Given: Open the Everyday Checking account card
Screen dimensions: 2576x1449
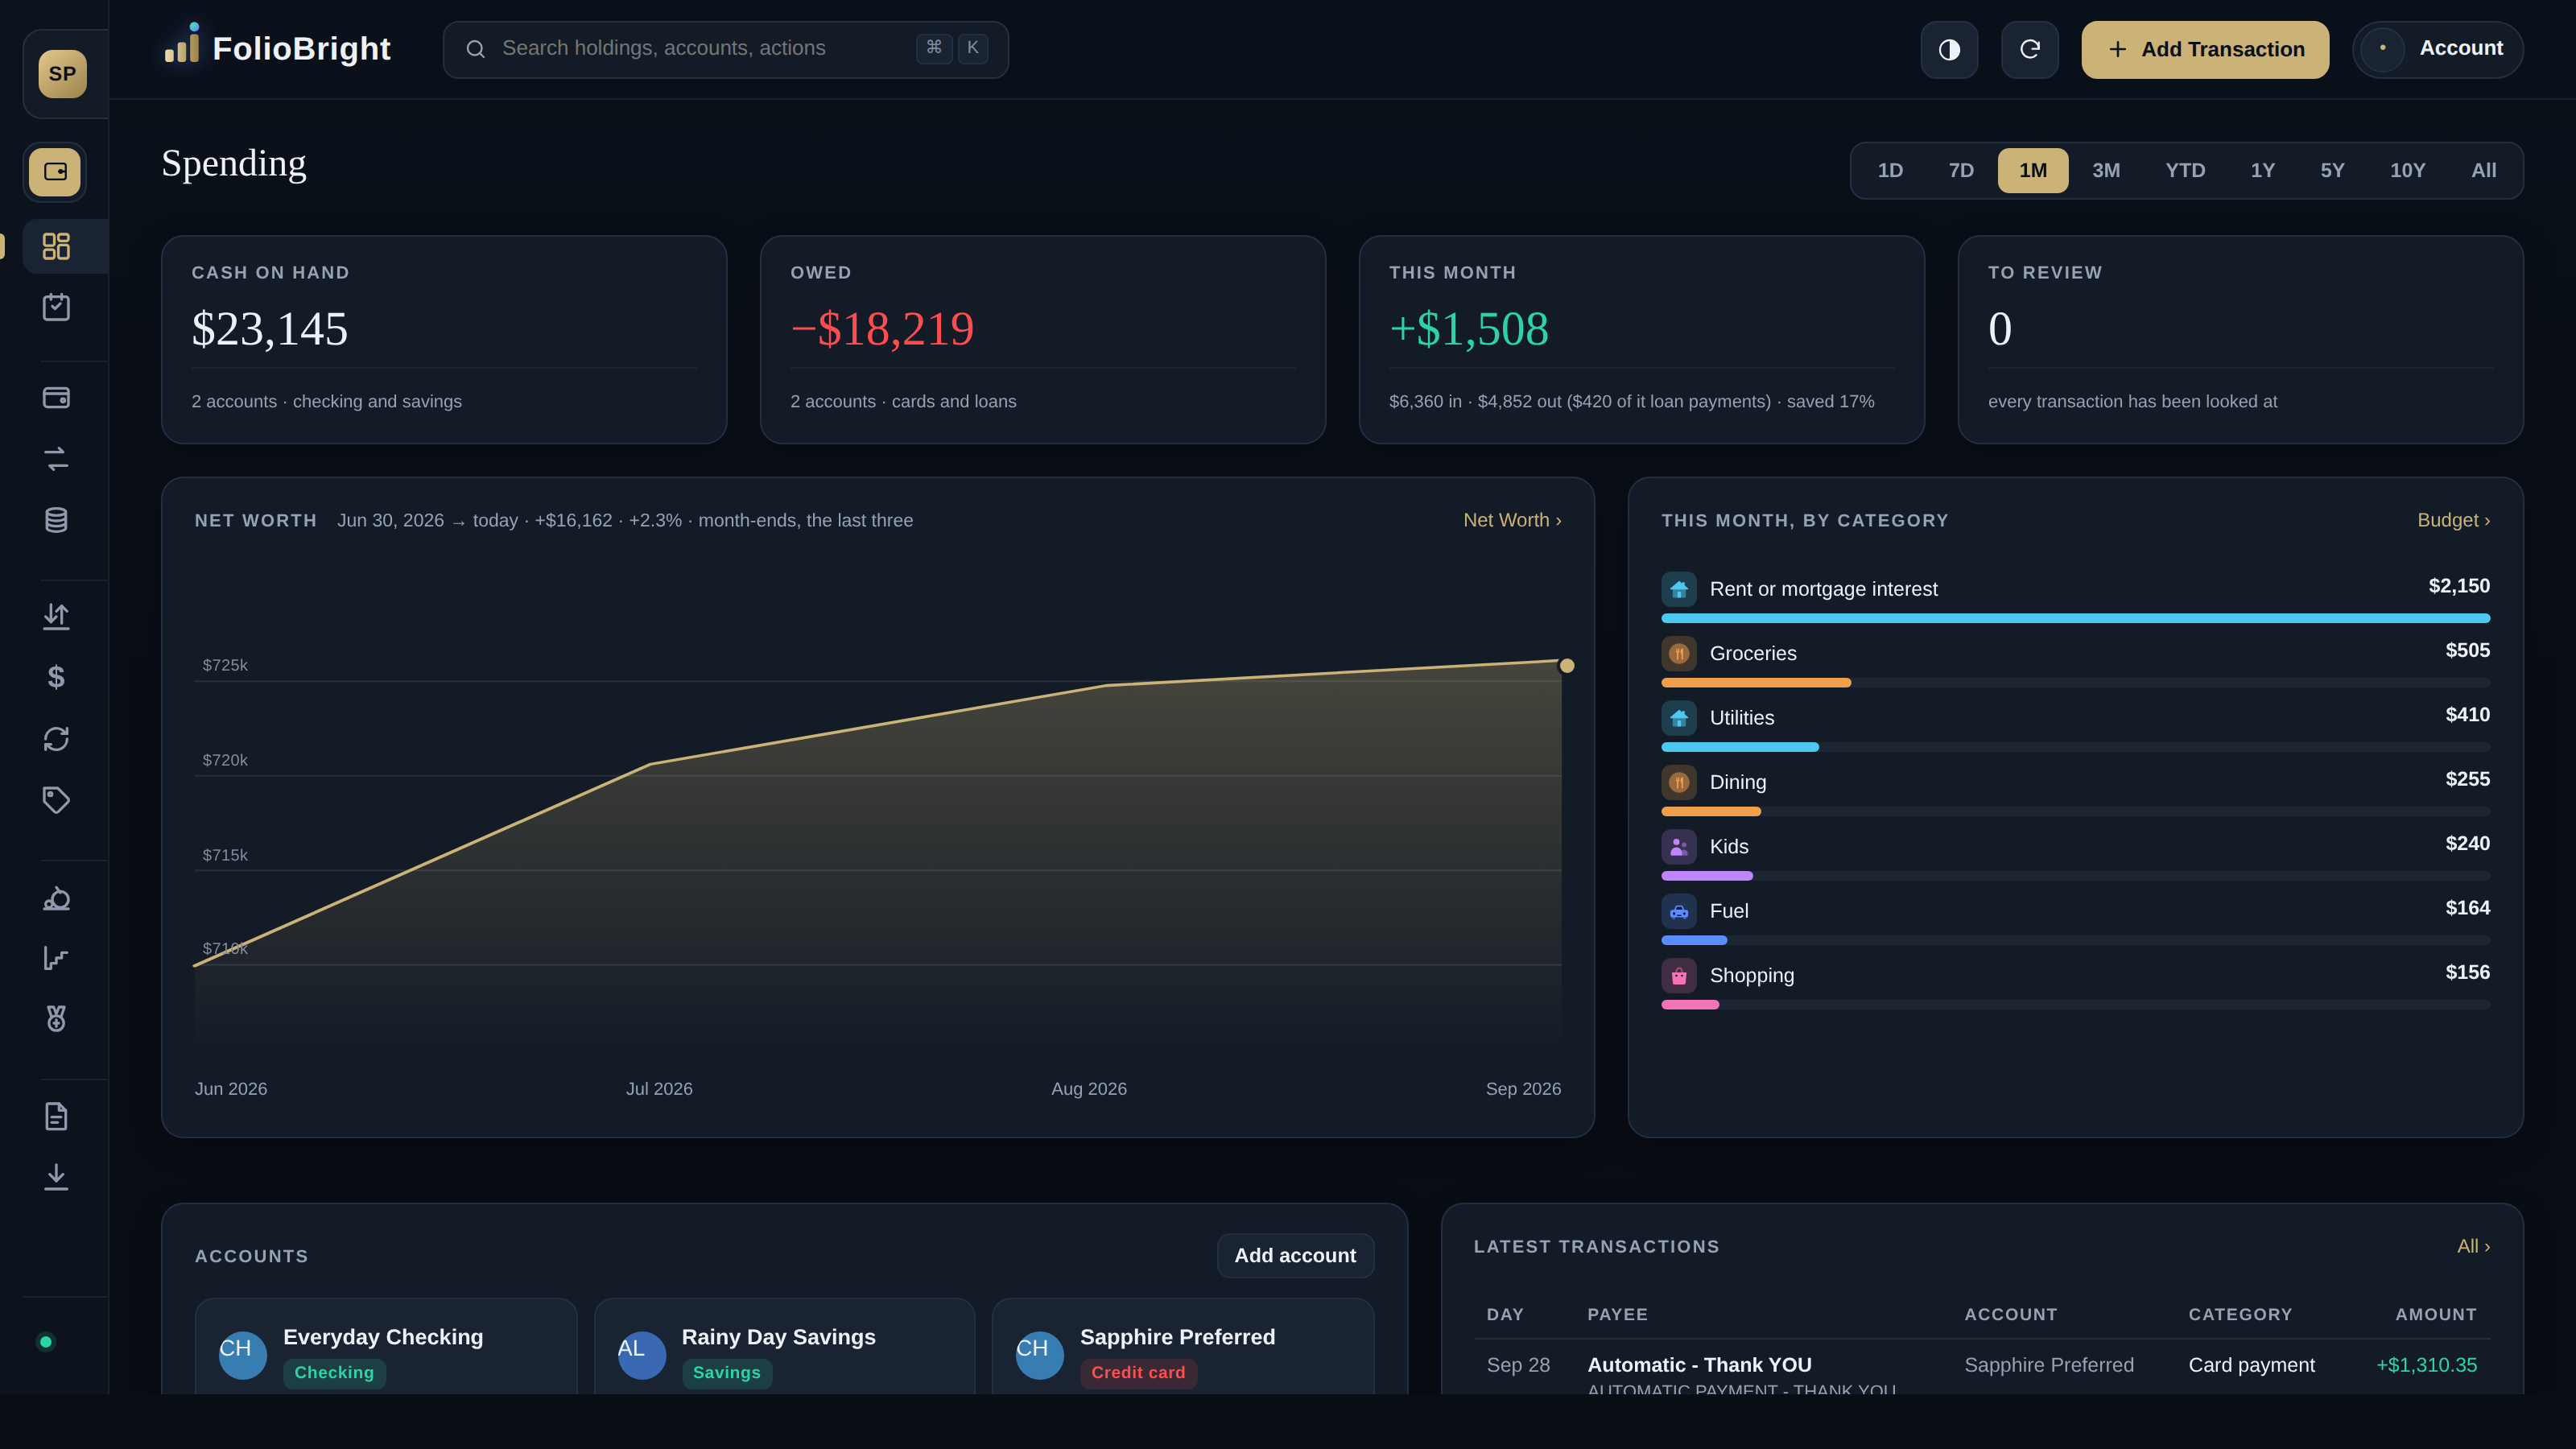Looking at the screenshot, I should [x=386, y=1347].
